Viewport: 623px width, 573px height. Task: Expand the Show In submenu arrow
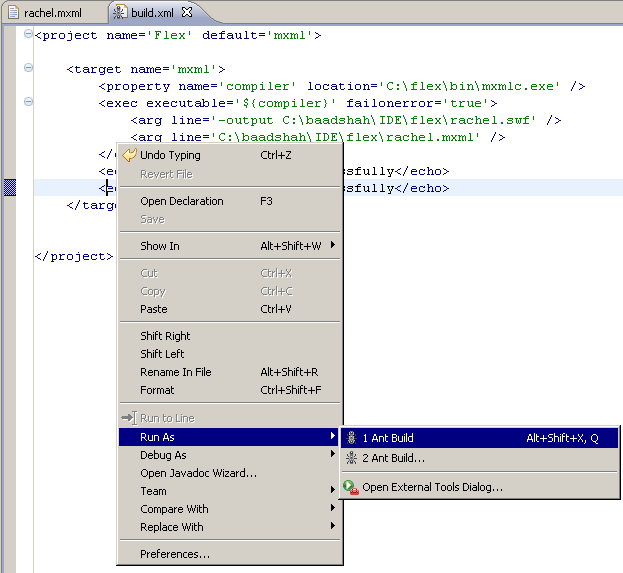pos(333,245)
